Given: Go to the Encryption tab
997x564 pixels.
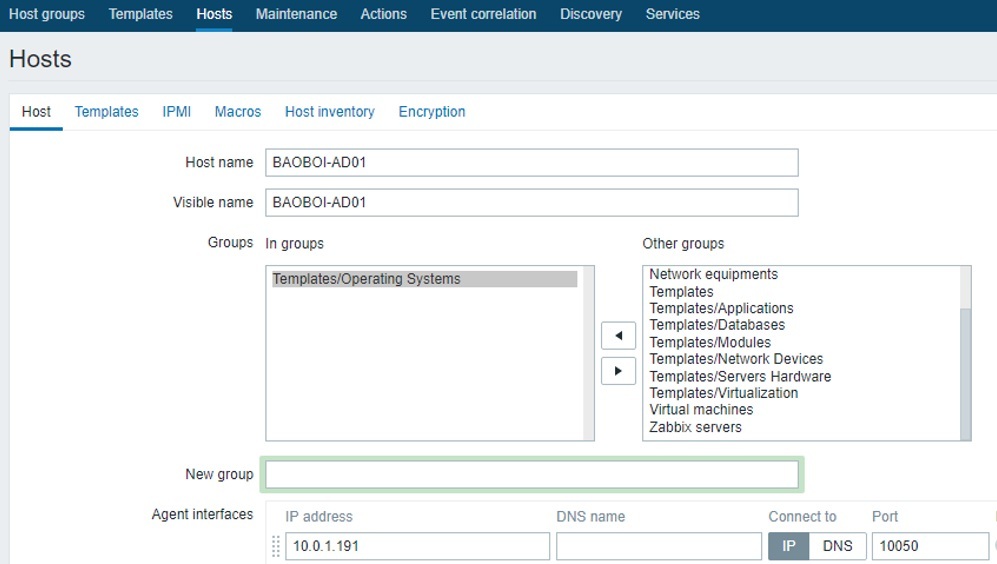Looking at the screenshot, I should click(x=432, y=112).
